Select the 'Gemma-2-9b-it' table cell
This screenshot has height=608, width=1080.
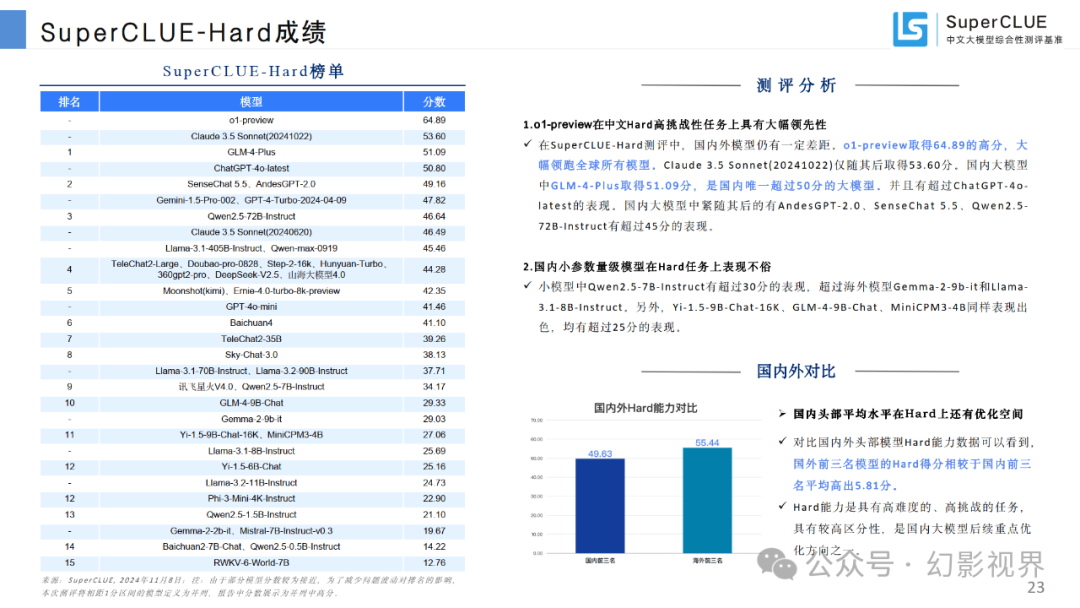point(251,419)
